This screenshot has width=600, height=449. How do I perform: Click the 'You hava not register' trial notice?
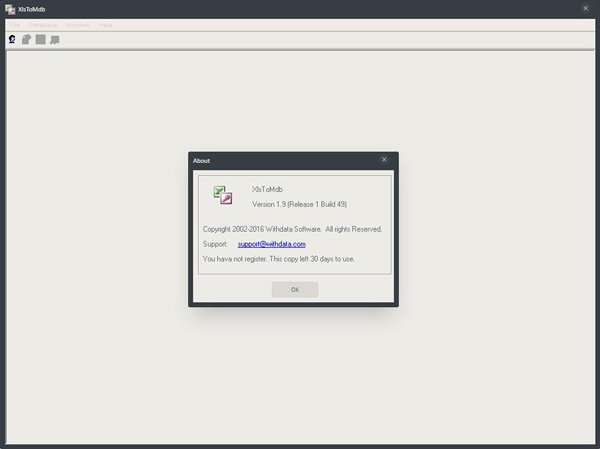(x=279, y=259)
